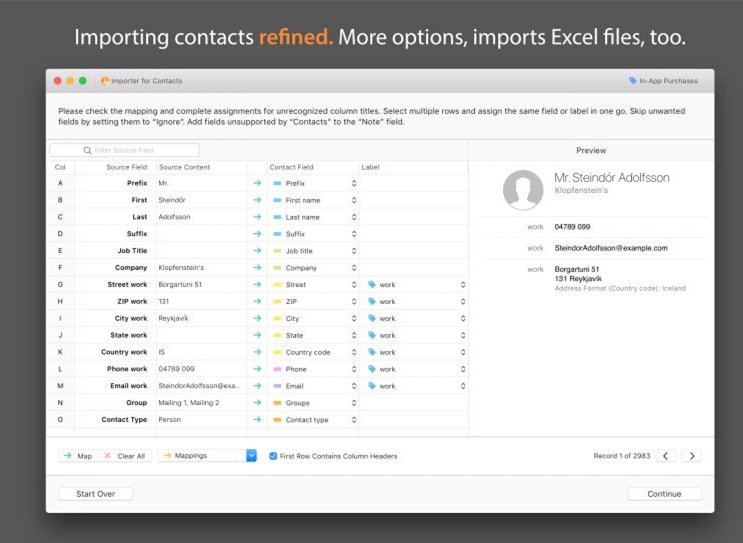
Task: Click the Preview panel heading
Action: 591,150
